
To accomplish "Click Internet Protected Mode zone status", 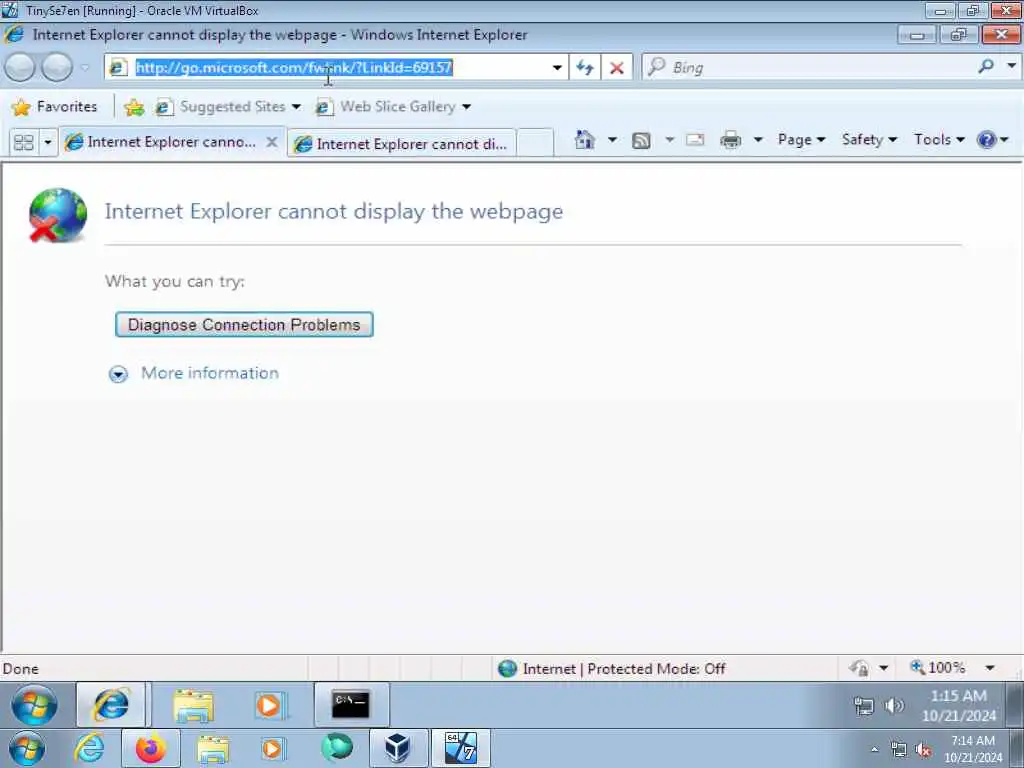I will pos(612,668).
